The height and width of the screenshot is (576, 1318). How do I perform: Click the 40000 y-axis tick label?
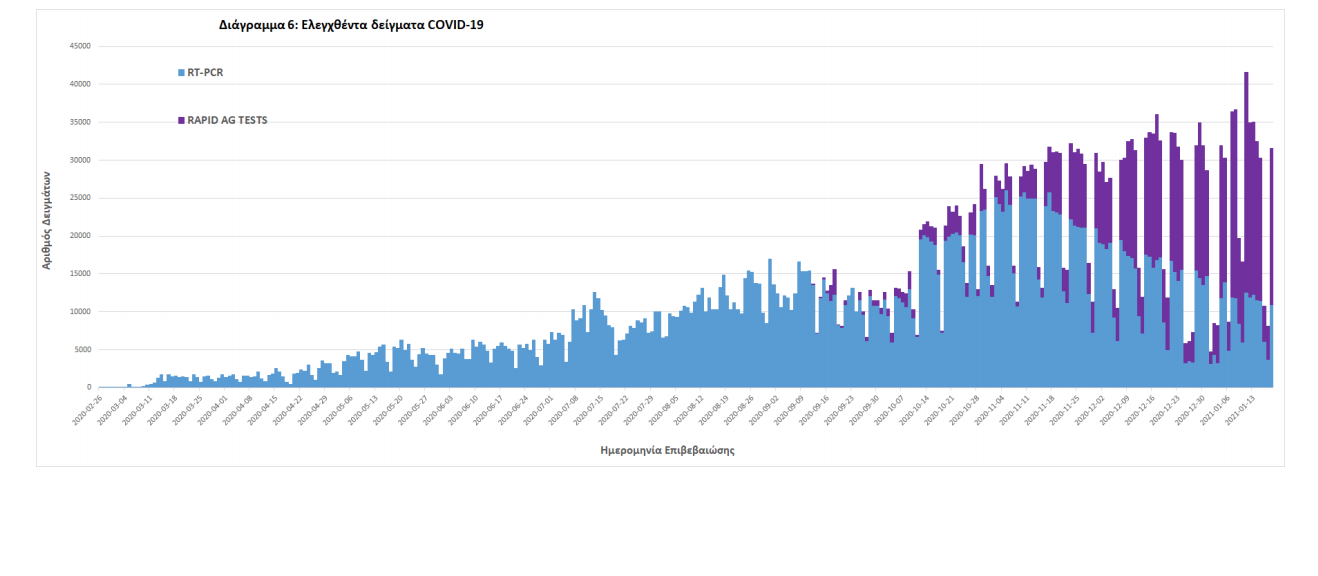[x=79, y=84]
